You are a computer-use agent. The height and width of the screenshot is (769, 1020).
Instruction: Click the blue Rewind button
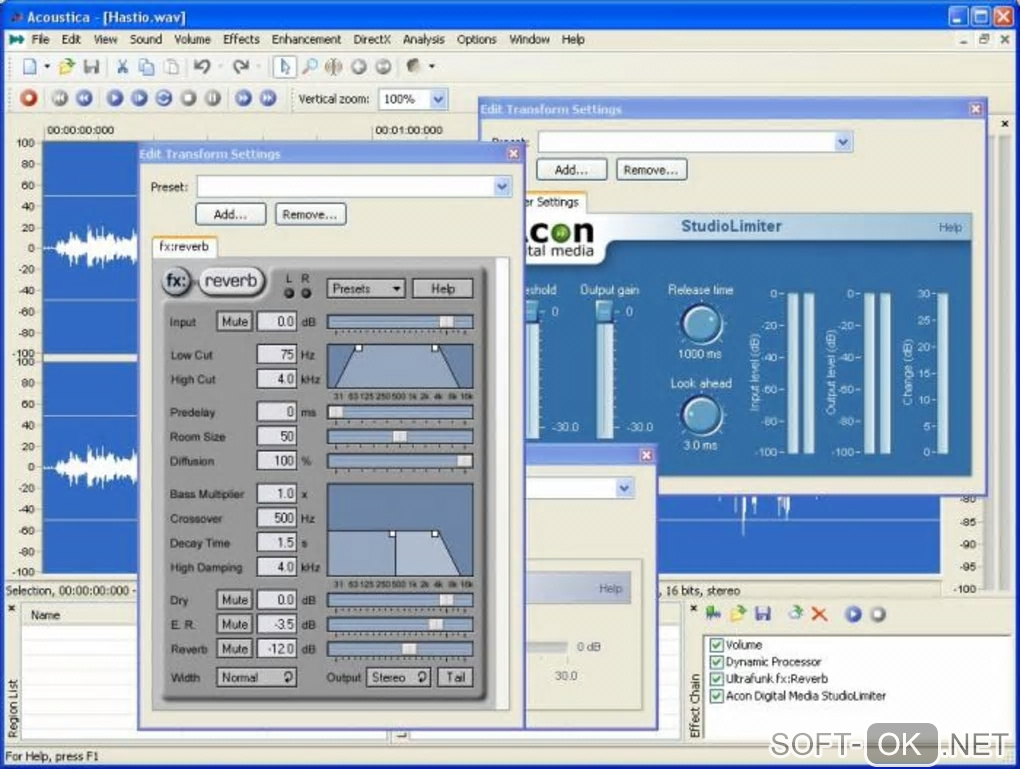(85, 98)
